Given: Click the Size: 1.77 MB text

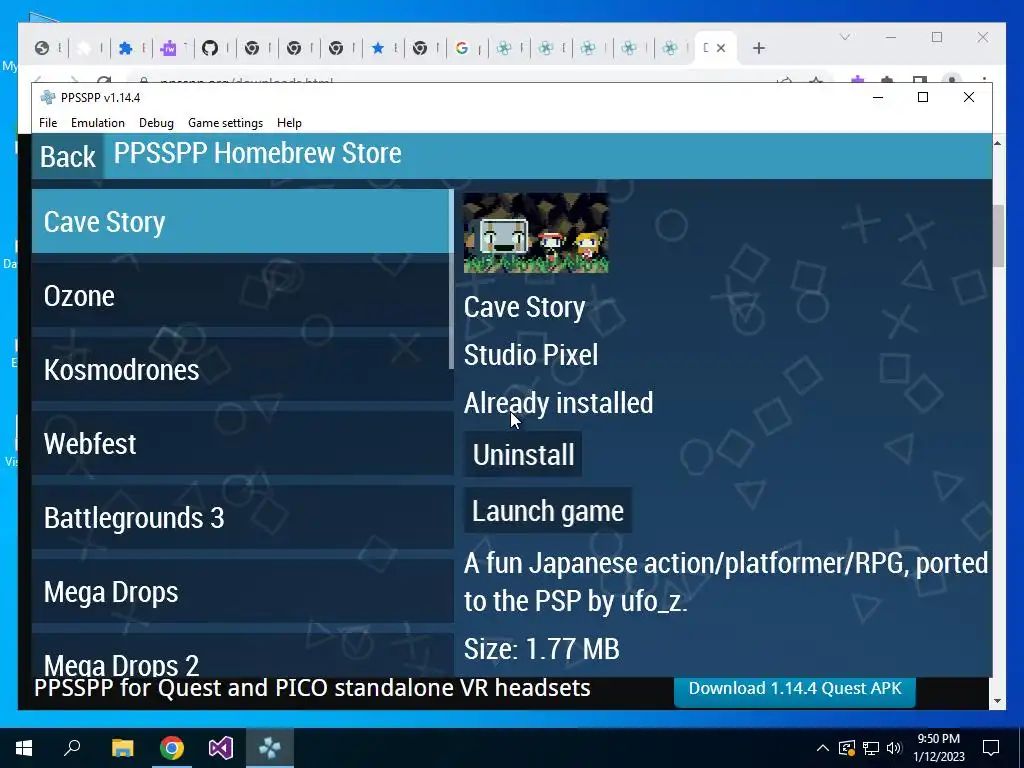Looking at the screenshot, I should pos(541,648).
